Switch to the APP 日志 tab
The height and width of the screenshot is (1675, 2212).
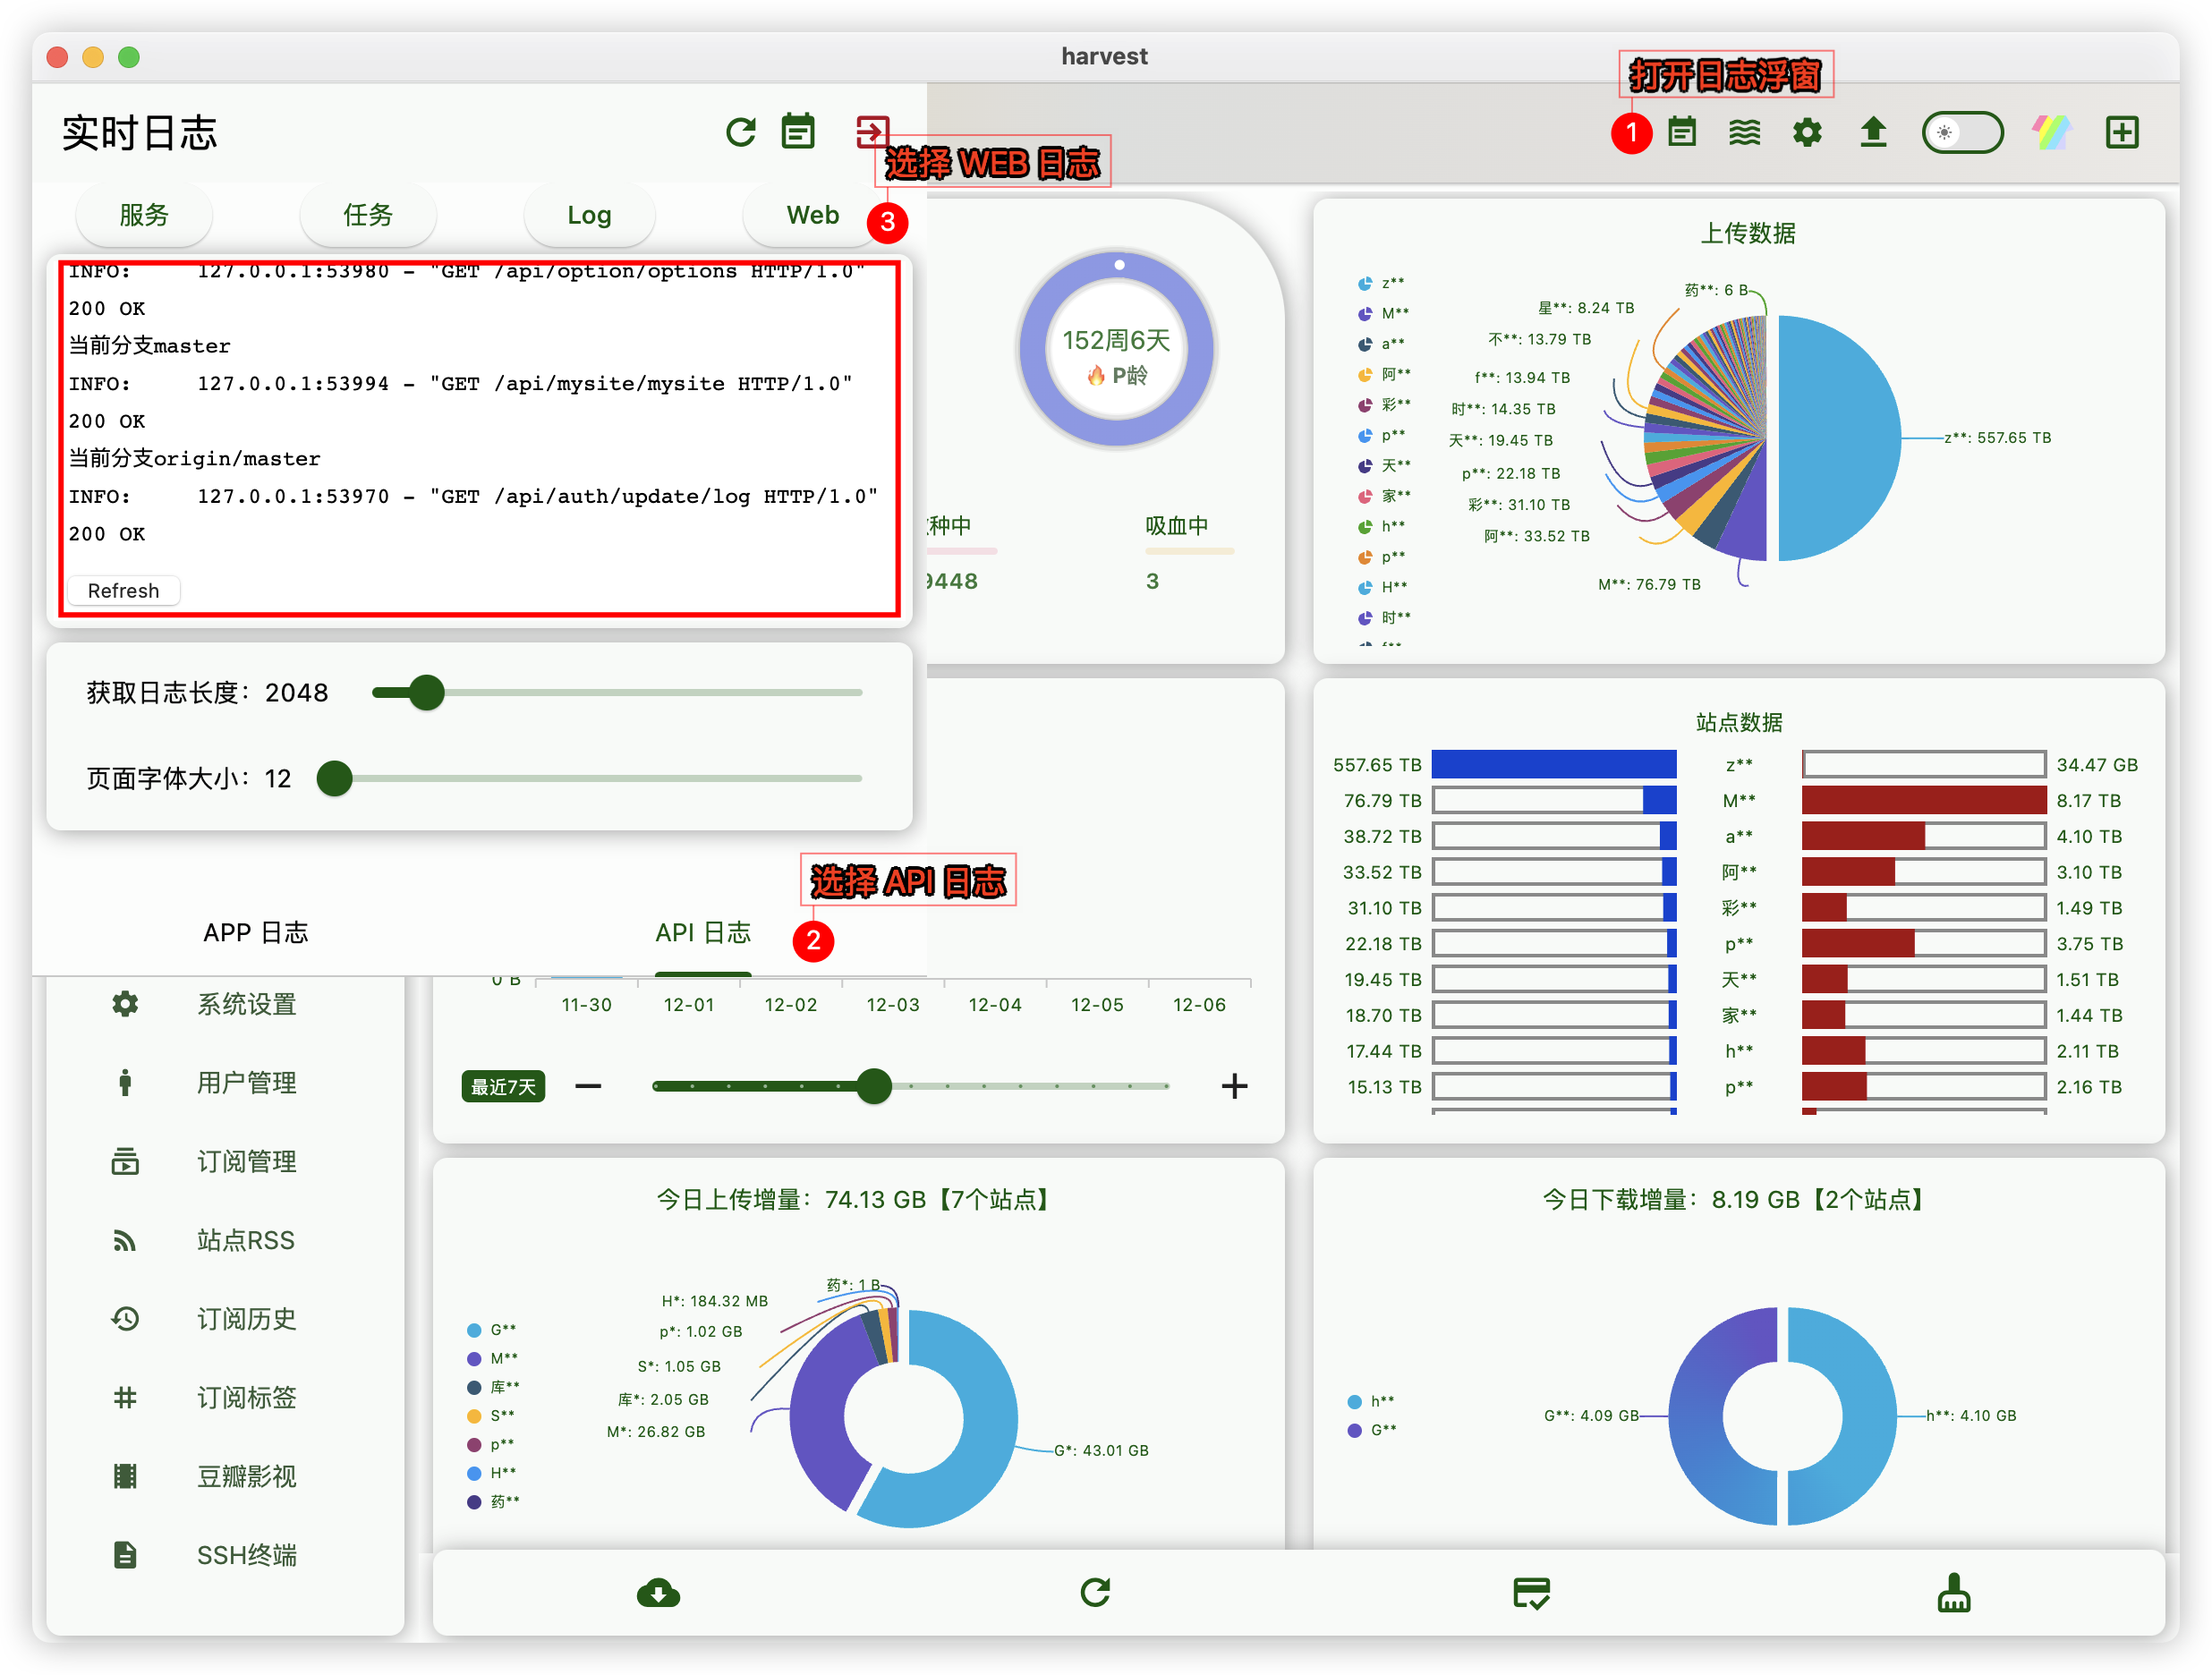(x=256, y=933)
